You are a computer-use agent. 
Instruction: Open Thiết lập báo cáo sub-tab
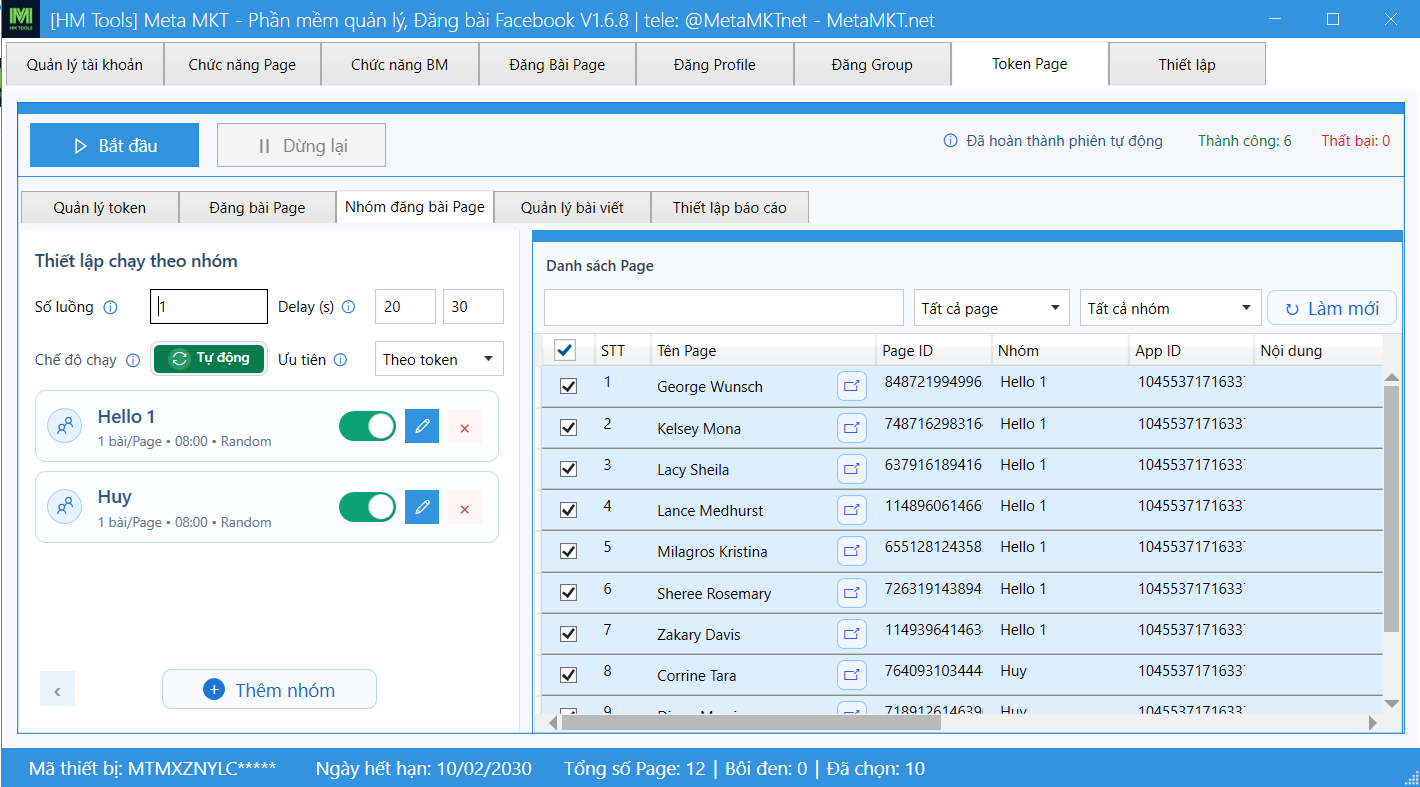point(730,207)
